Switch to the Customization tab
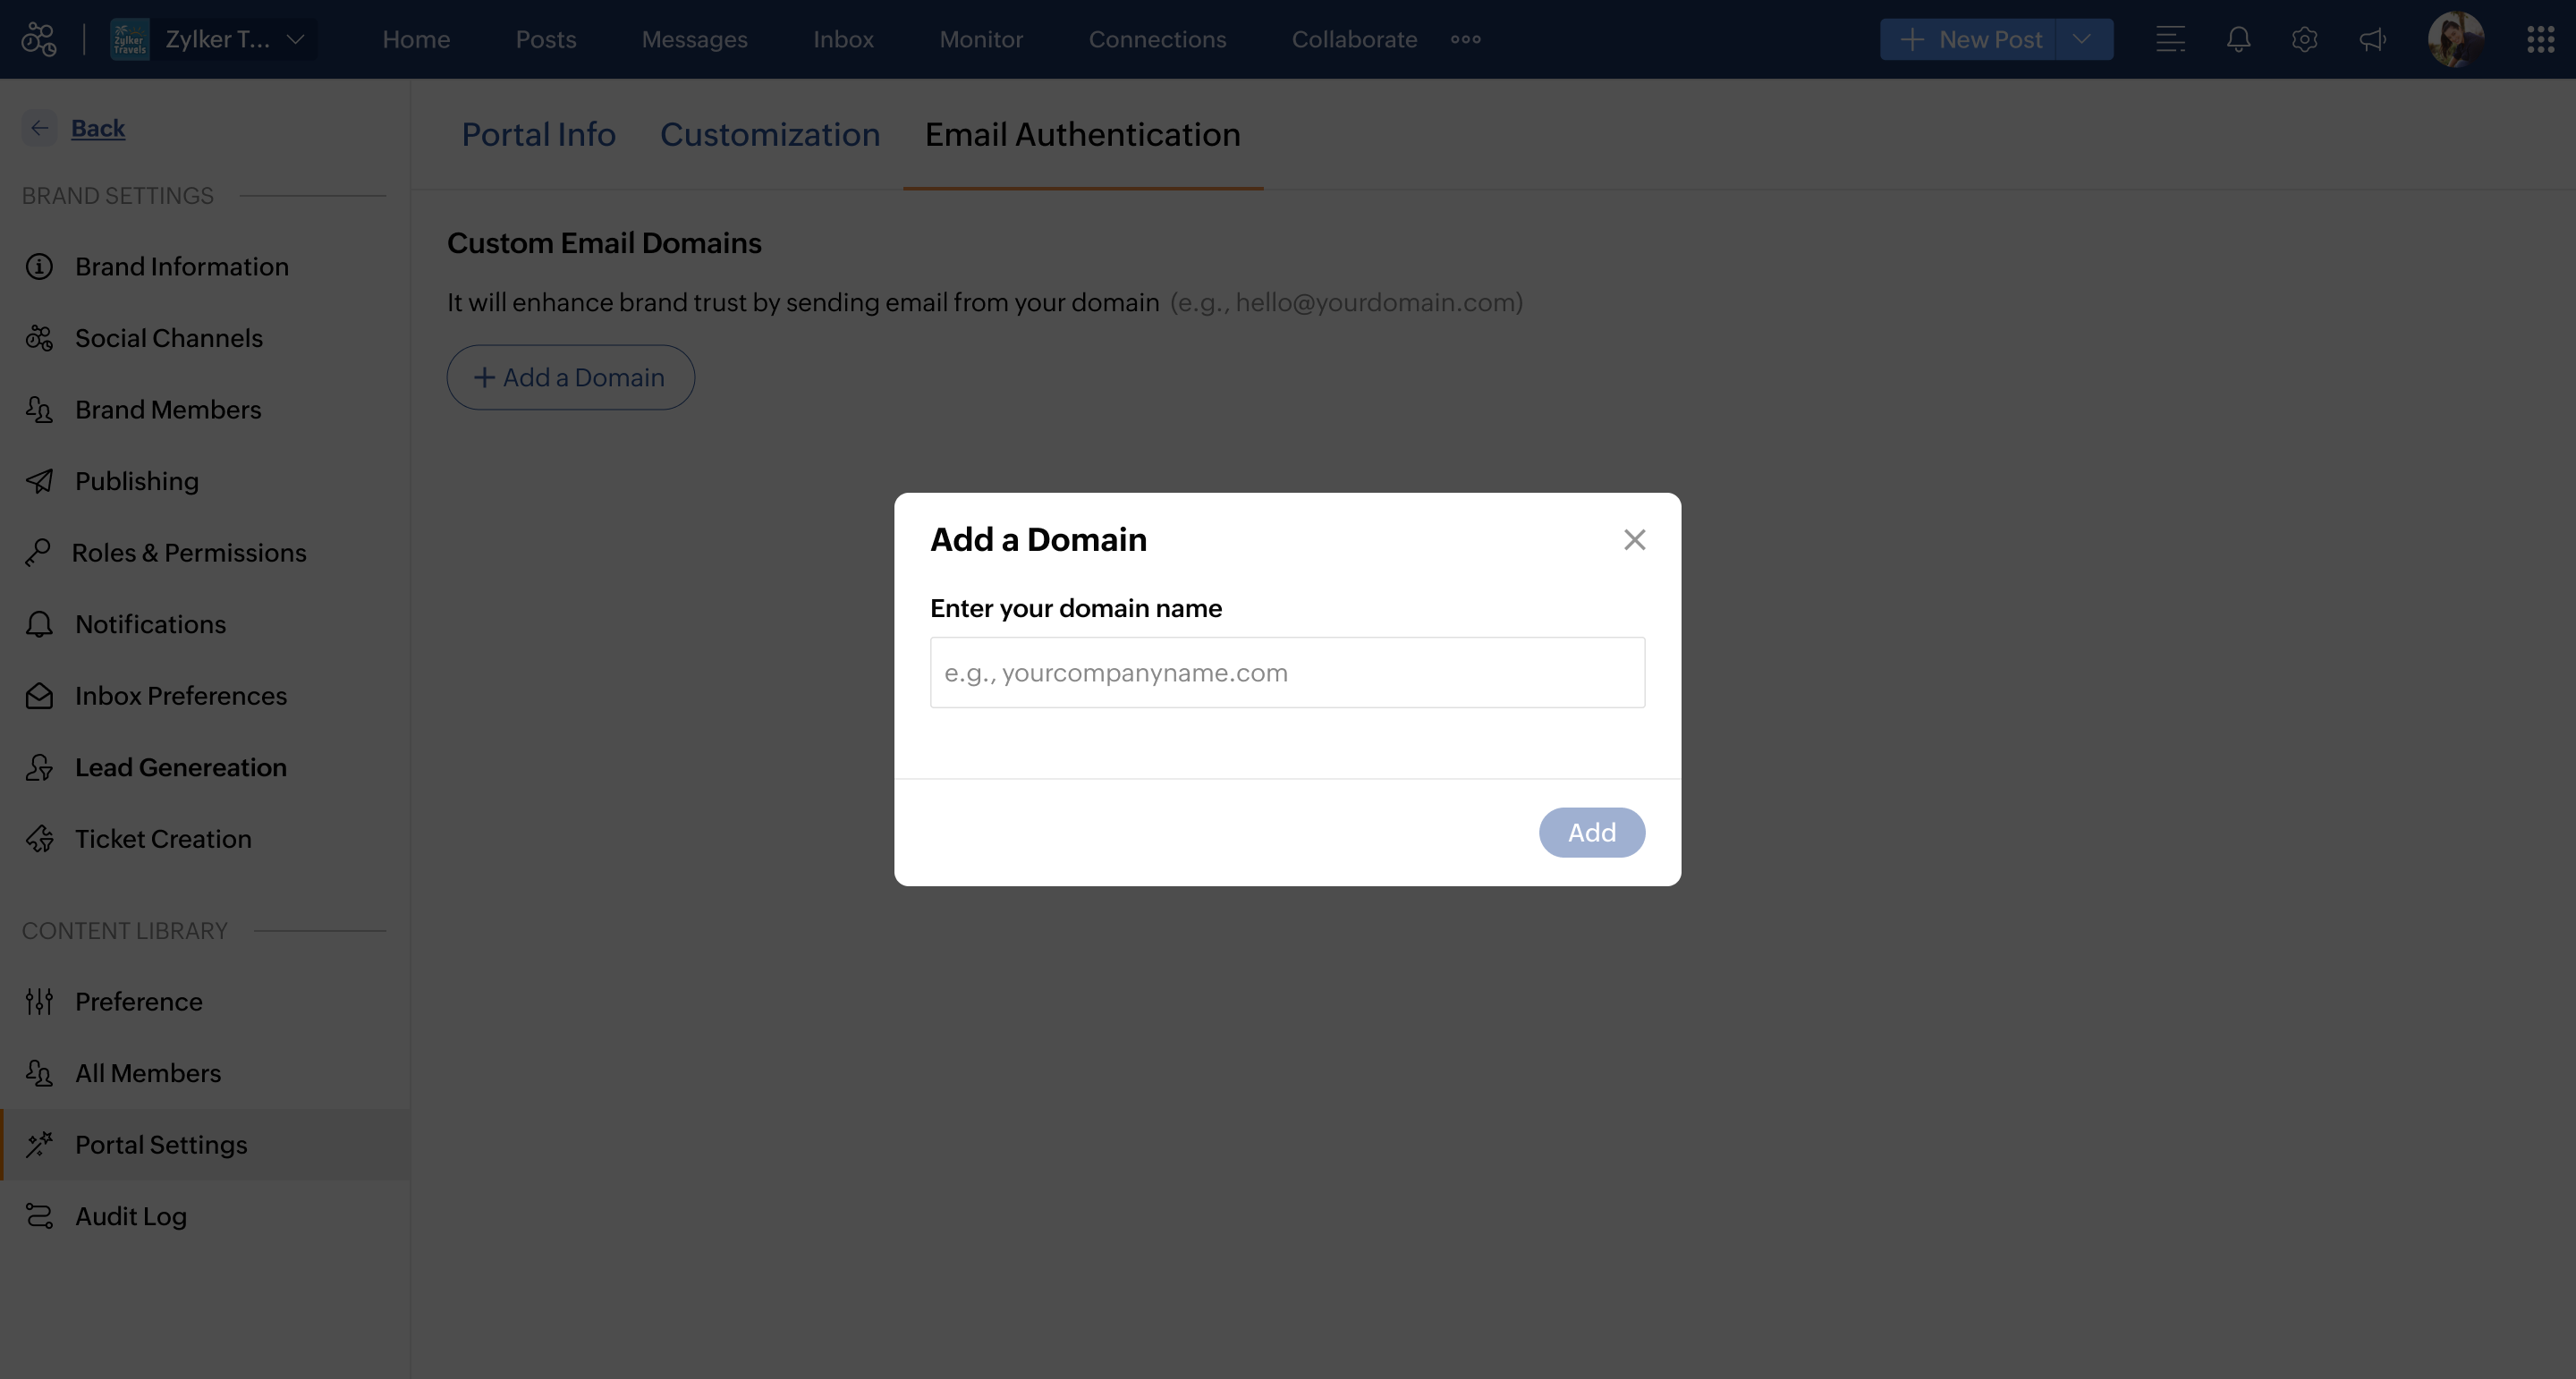 (x=769, y=134)
